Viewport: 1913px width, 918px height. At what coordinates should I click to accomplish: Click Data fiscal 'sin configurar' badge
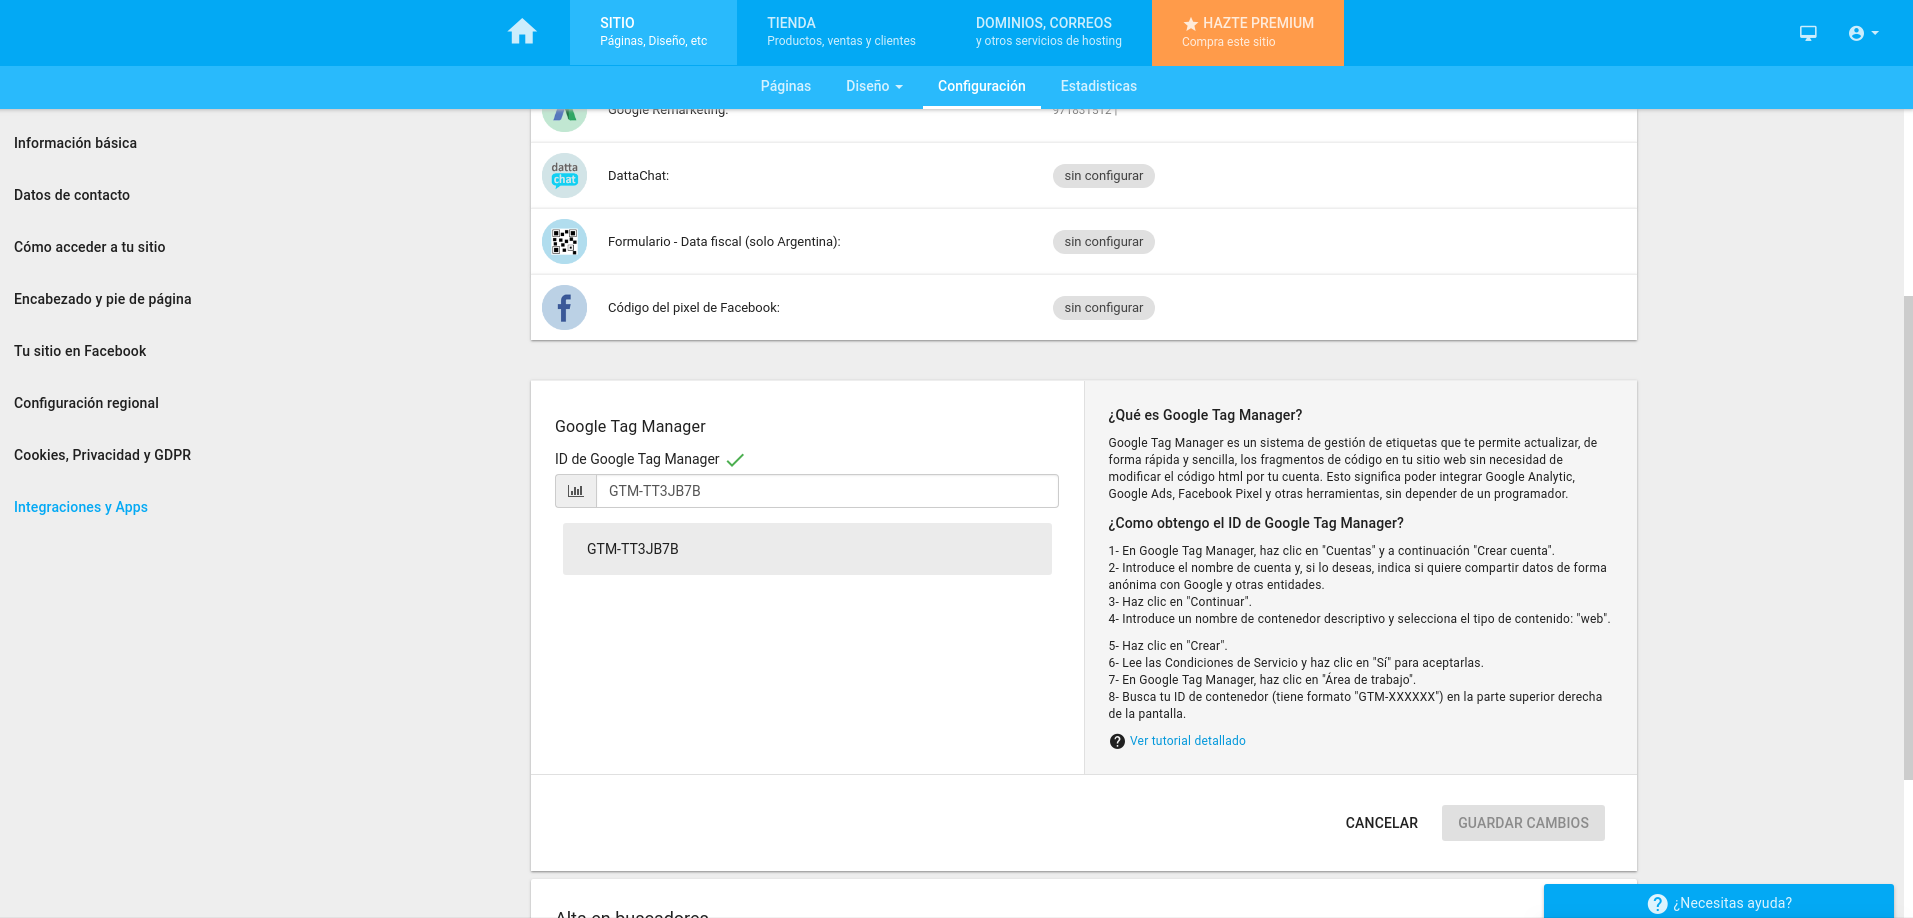click(x=1103, y=242)
